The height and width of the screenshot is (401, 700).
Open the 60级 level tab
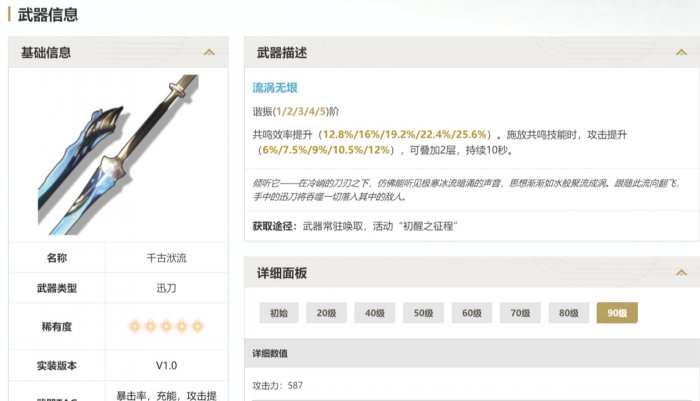472,313
